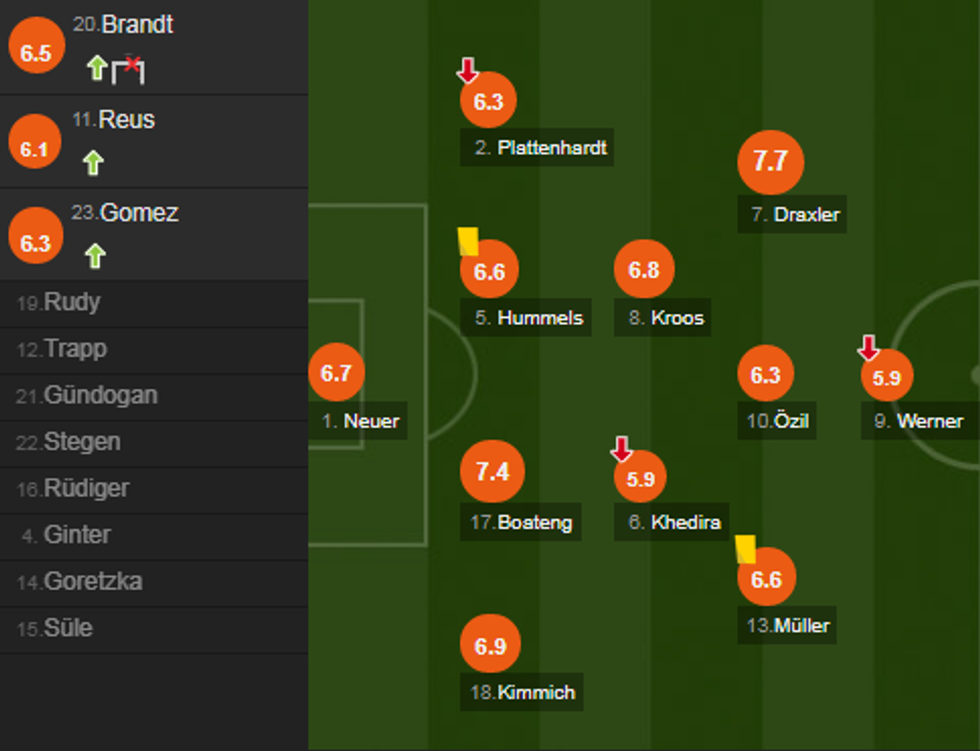
Task: Click the yellow card above Hummels
Action: pos(467,241)
